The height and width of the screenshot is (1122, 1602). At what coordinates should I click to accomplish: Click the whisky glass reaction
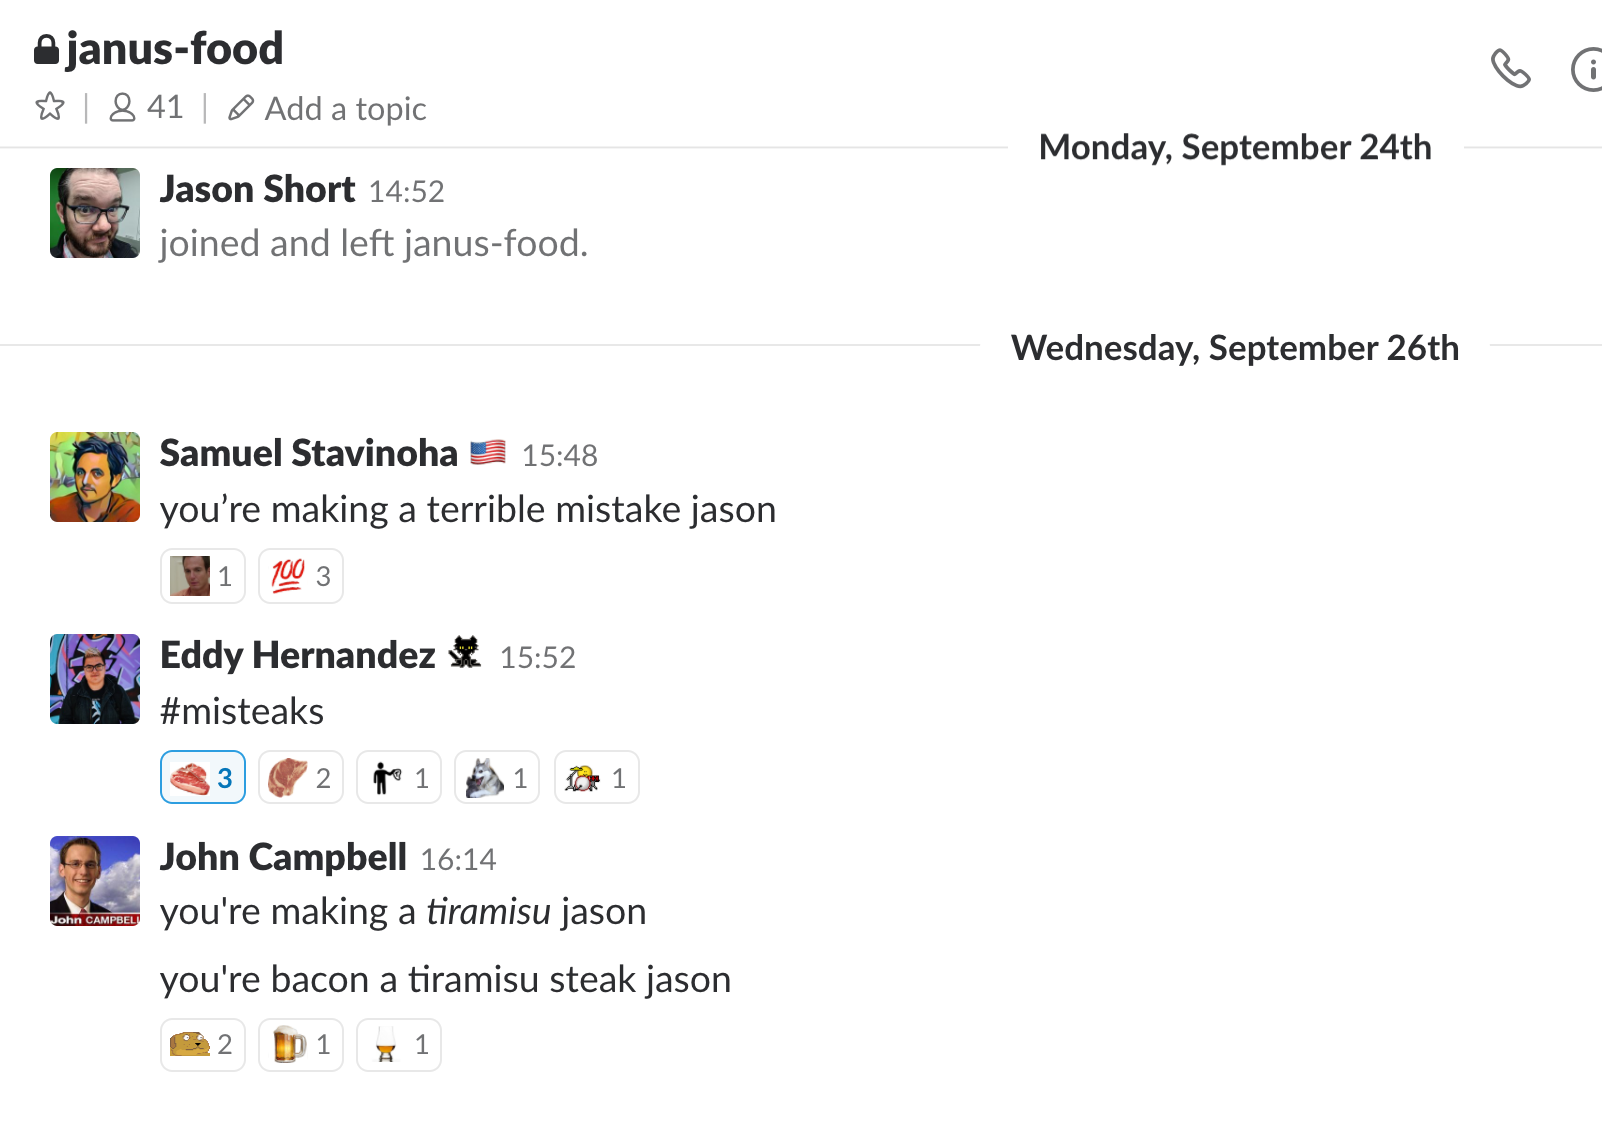[399, 1045]
